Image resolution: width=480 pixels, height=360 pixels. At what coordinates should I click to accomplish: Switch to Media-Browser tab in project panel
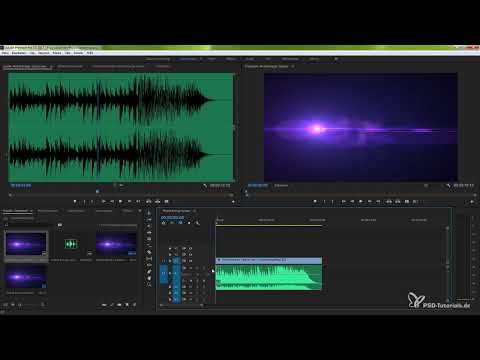48,211
